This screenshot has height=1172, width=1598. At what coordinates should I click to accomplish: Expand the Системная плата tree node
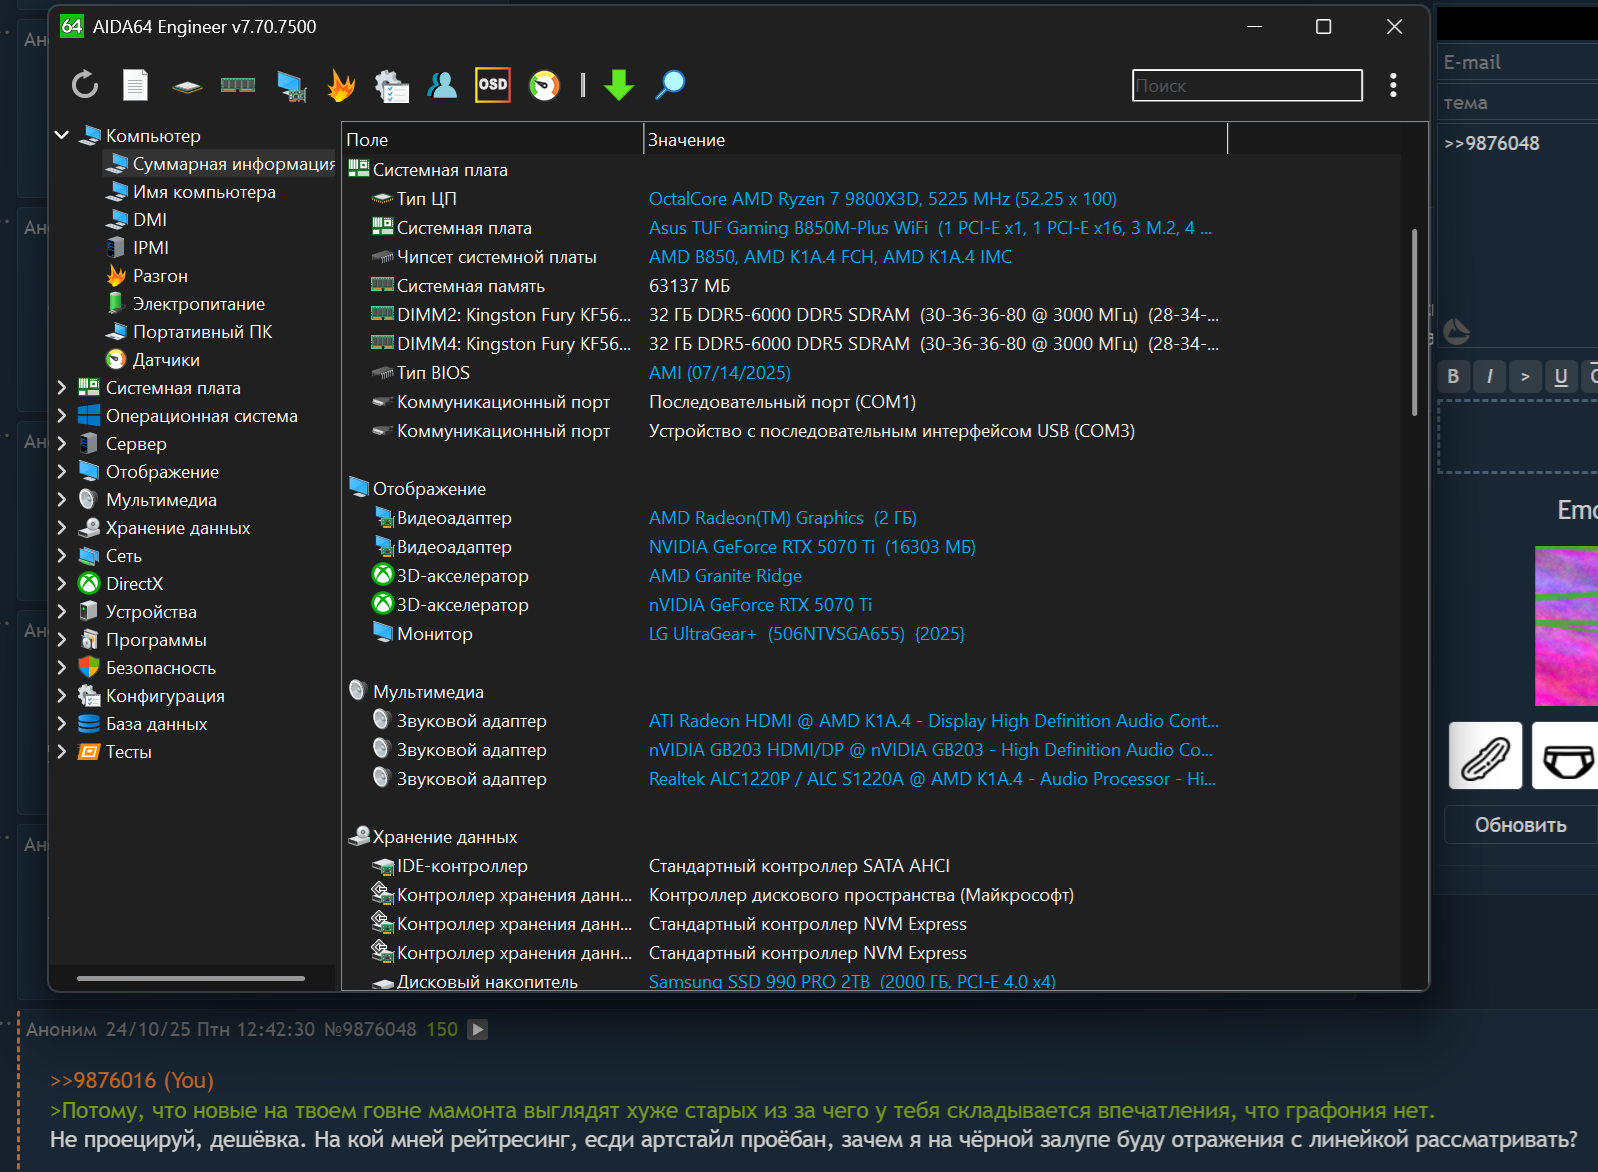[62, 387]
